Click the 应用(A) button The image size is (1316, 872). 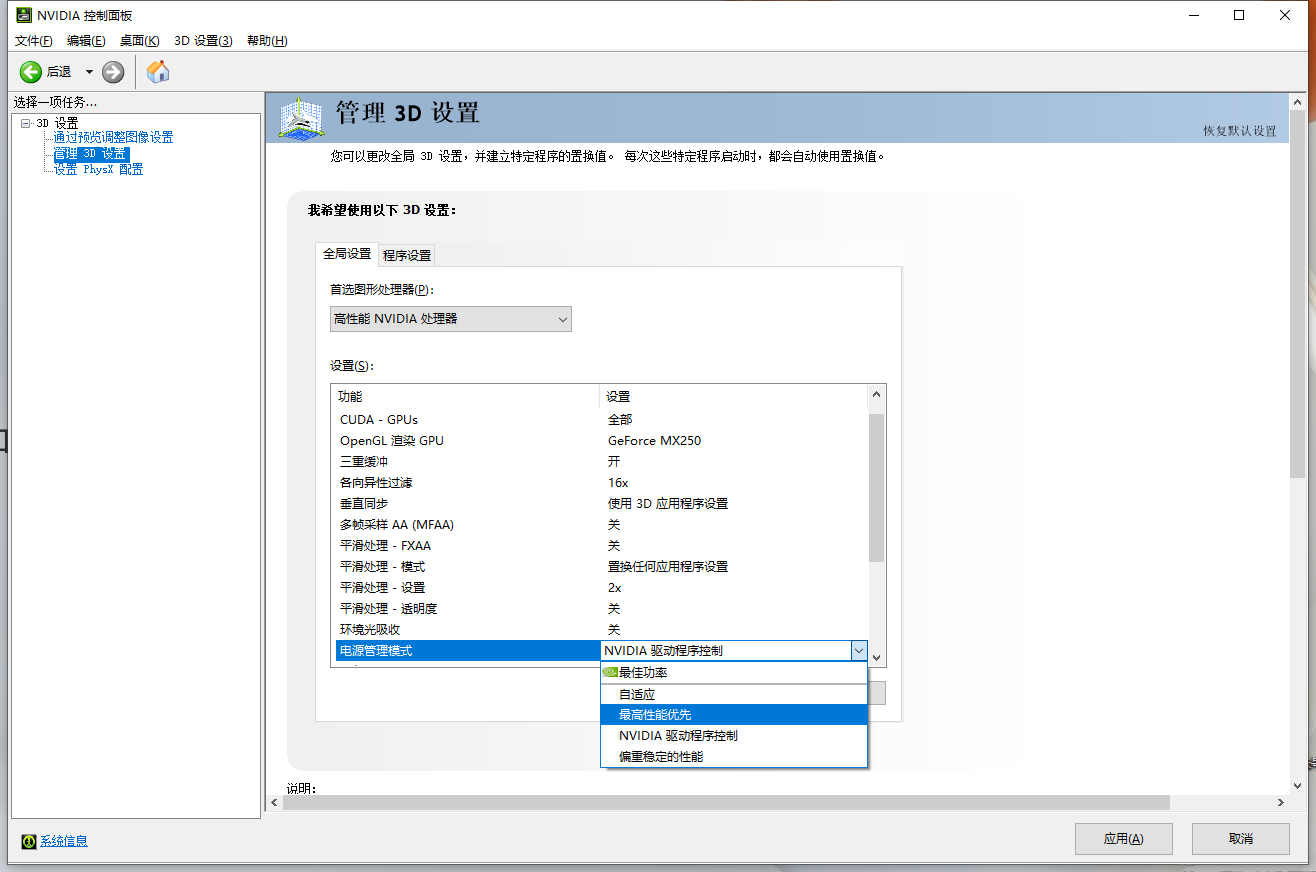1124,839
